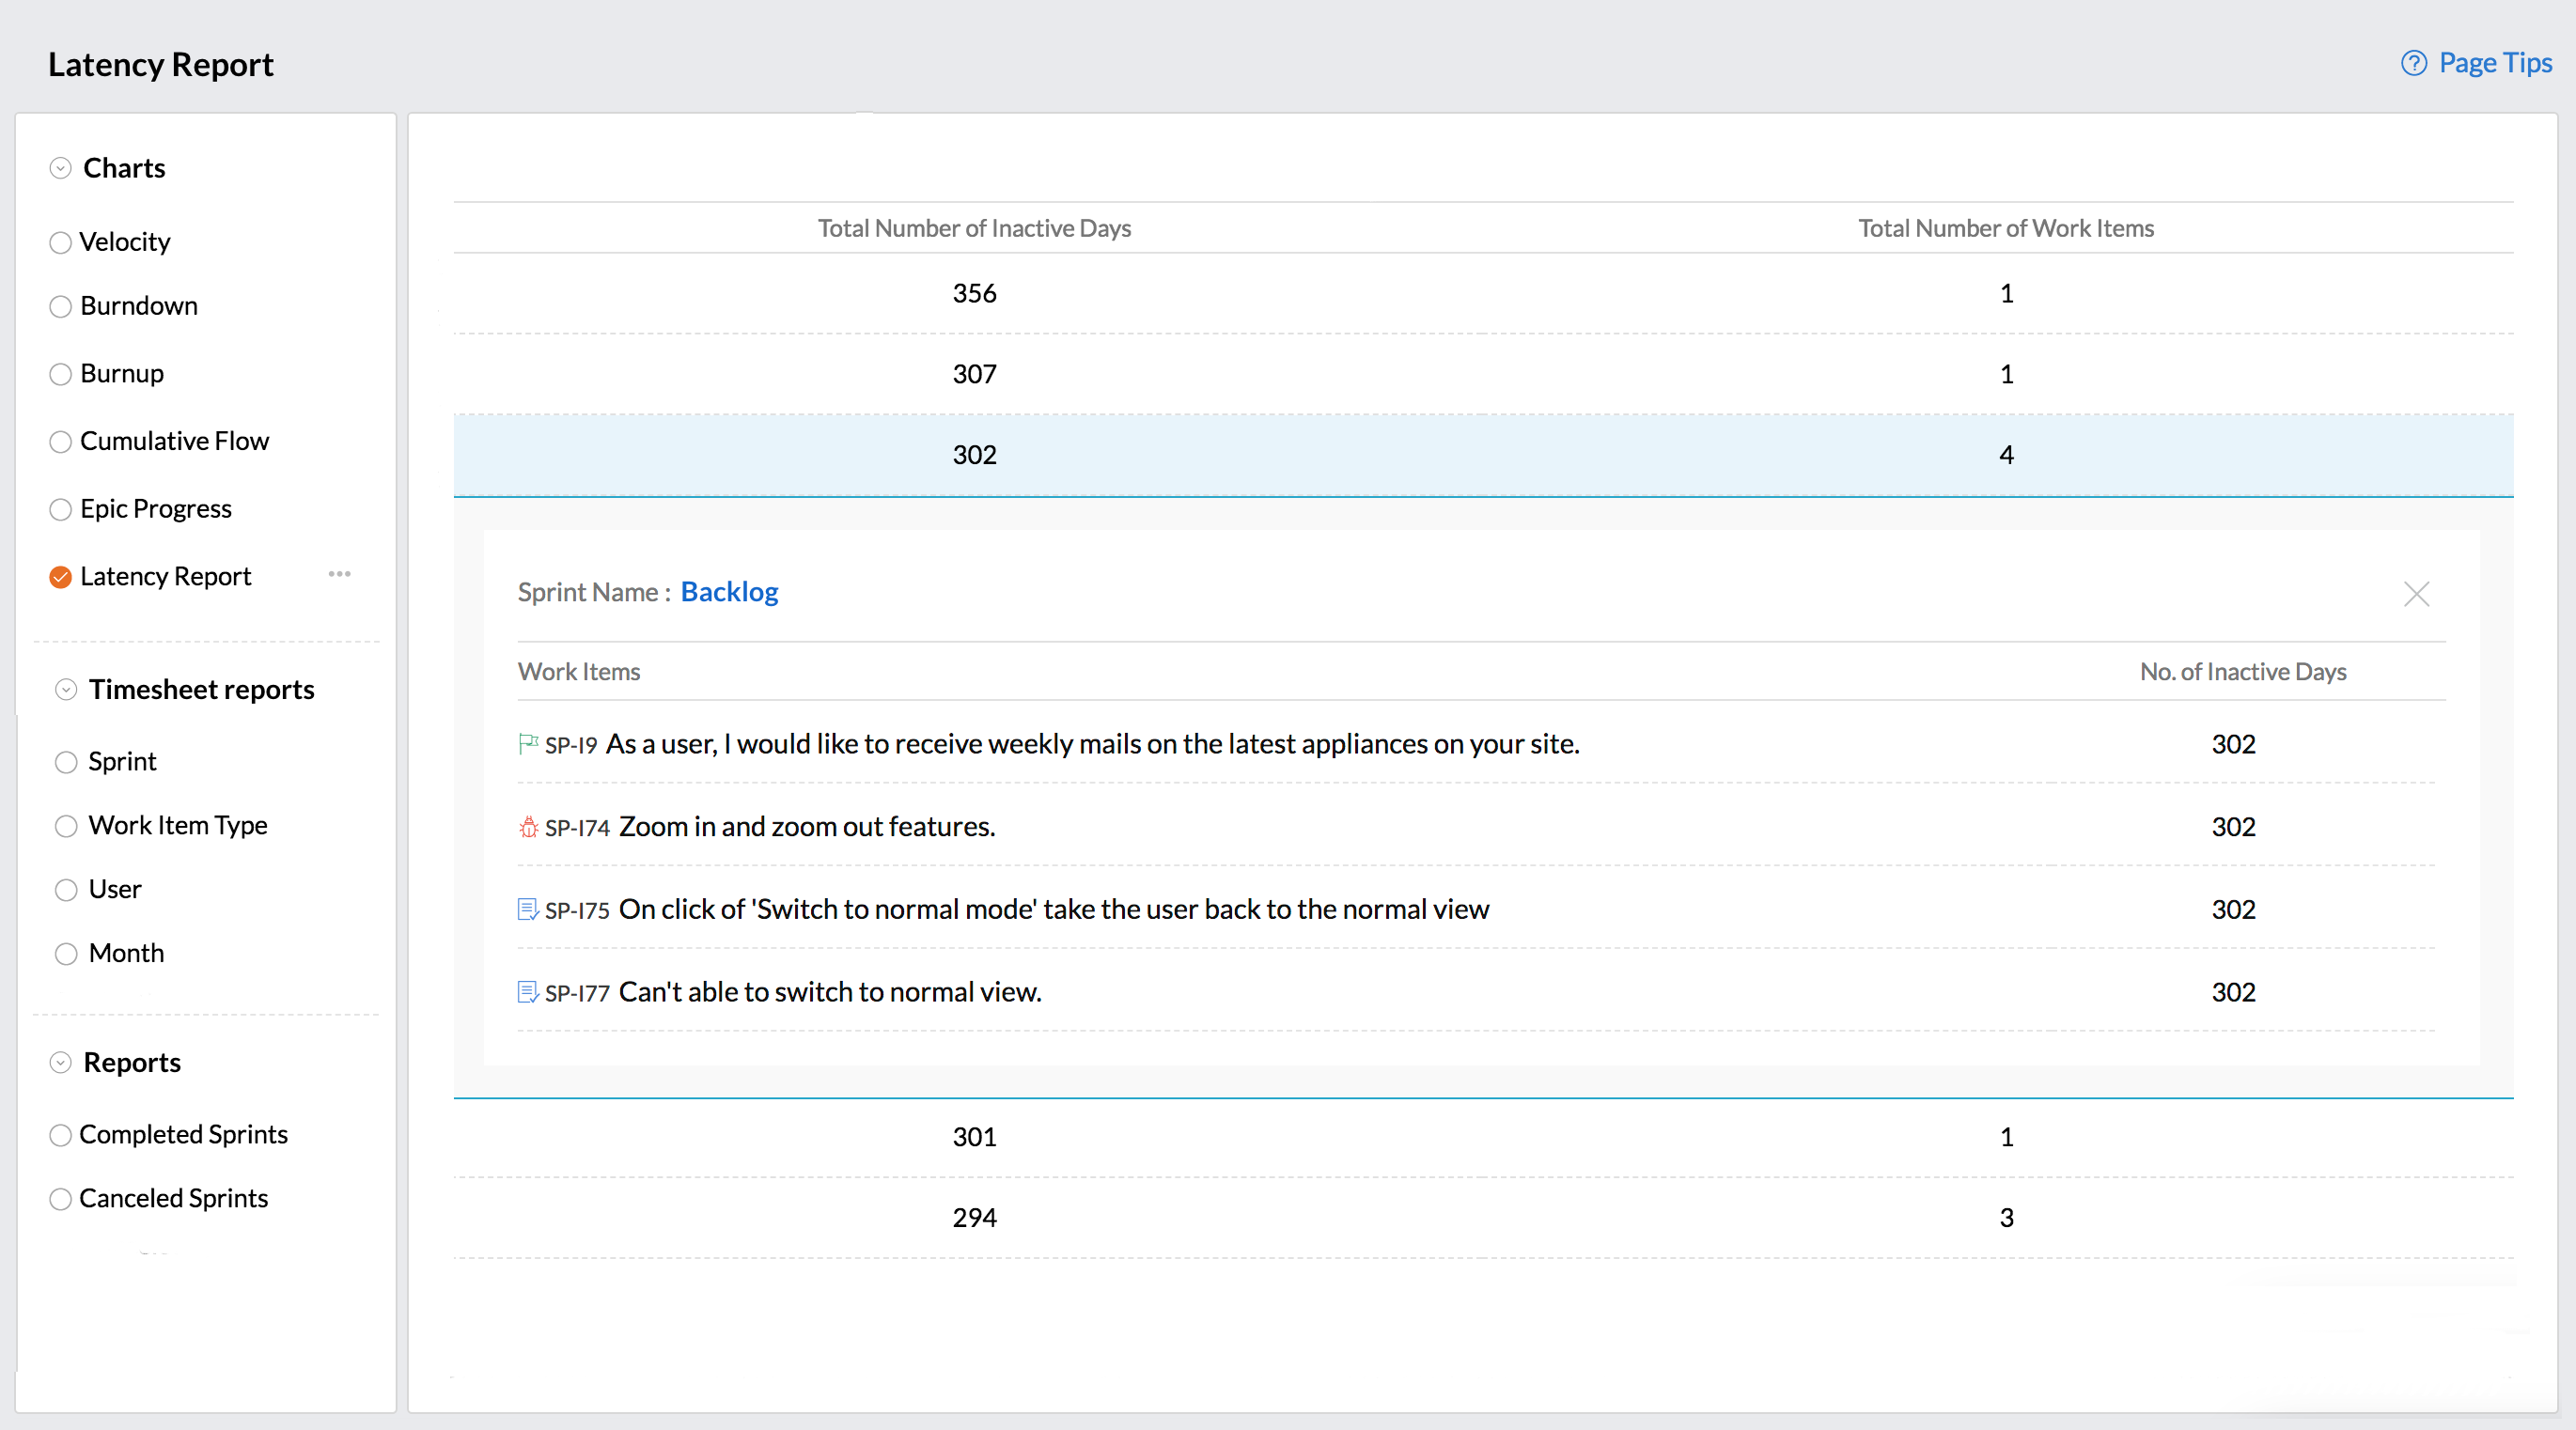The image size is (2576, 1430).
Task: Choose the Cumulative Flow radio option
Action: (61, 441)
